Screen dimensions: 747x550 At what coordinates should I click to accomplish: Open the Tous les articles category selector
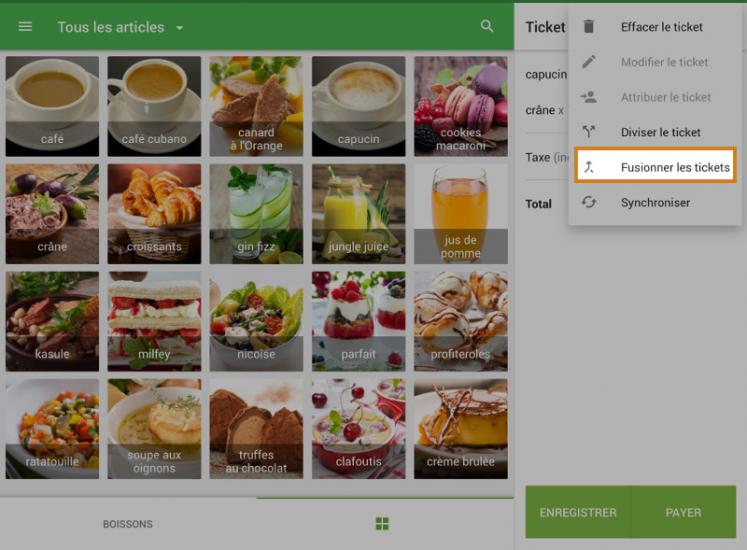click(x=120, y=27)
